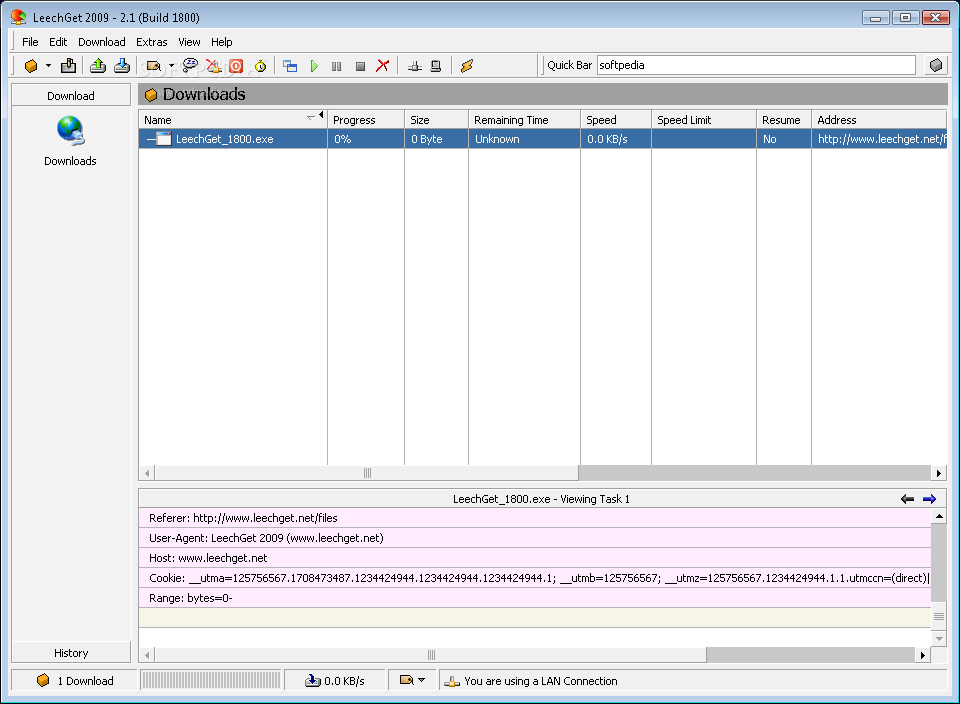Sort by the Resume column header
This screenshot has width=960, height=704.
(x=784, y=120)
